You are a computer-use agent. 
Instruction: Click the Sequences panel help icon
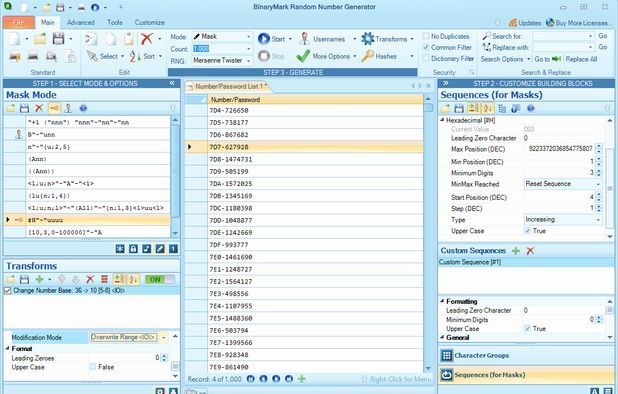531,108
